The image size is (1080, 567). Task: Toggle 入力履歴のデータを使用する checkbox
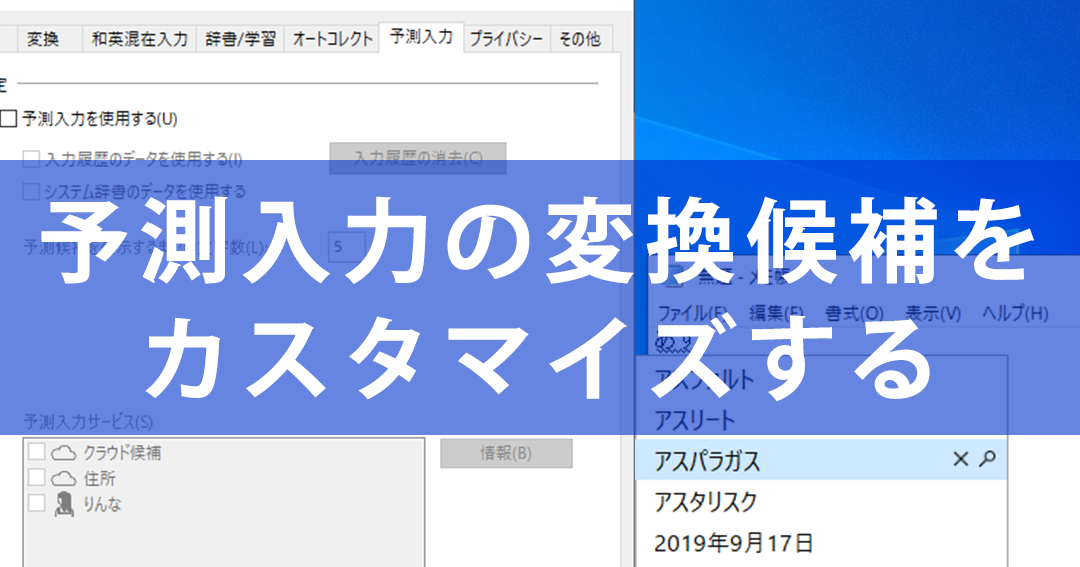[x=31, y=159]
